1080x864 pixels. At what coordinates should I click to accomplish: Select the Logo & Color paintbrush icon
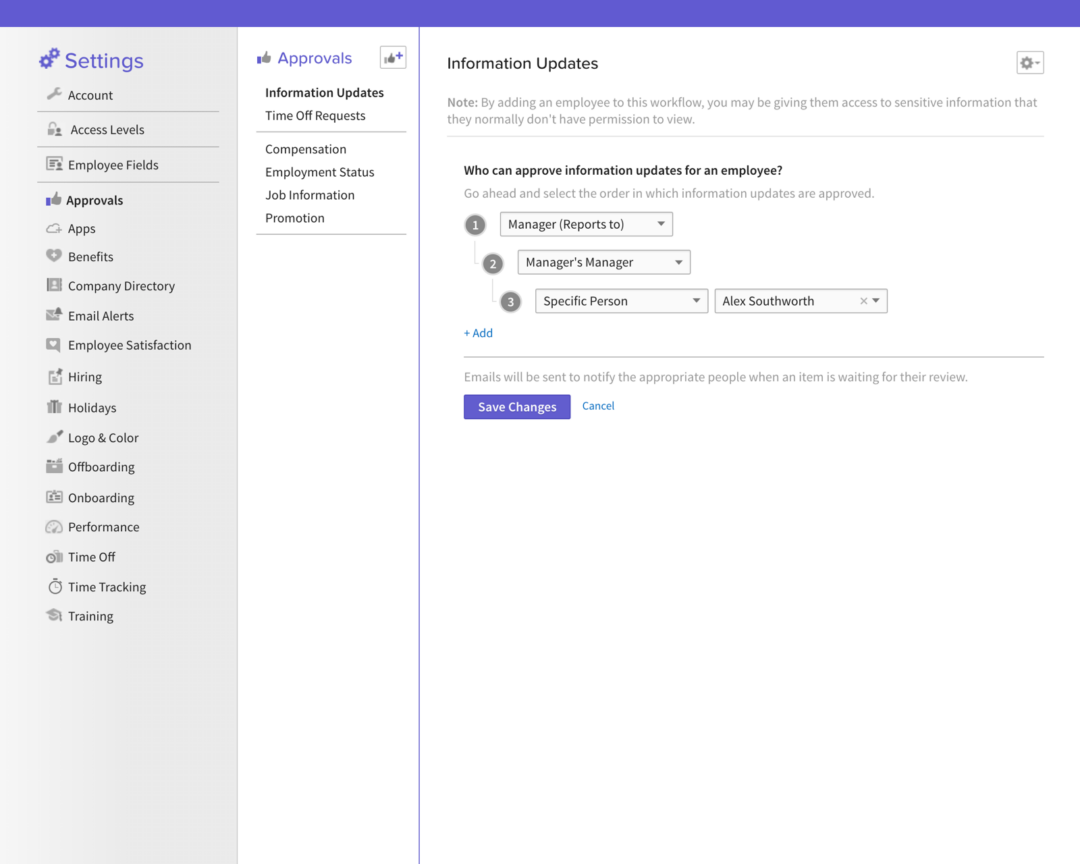(x=54, y=437)
